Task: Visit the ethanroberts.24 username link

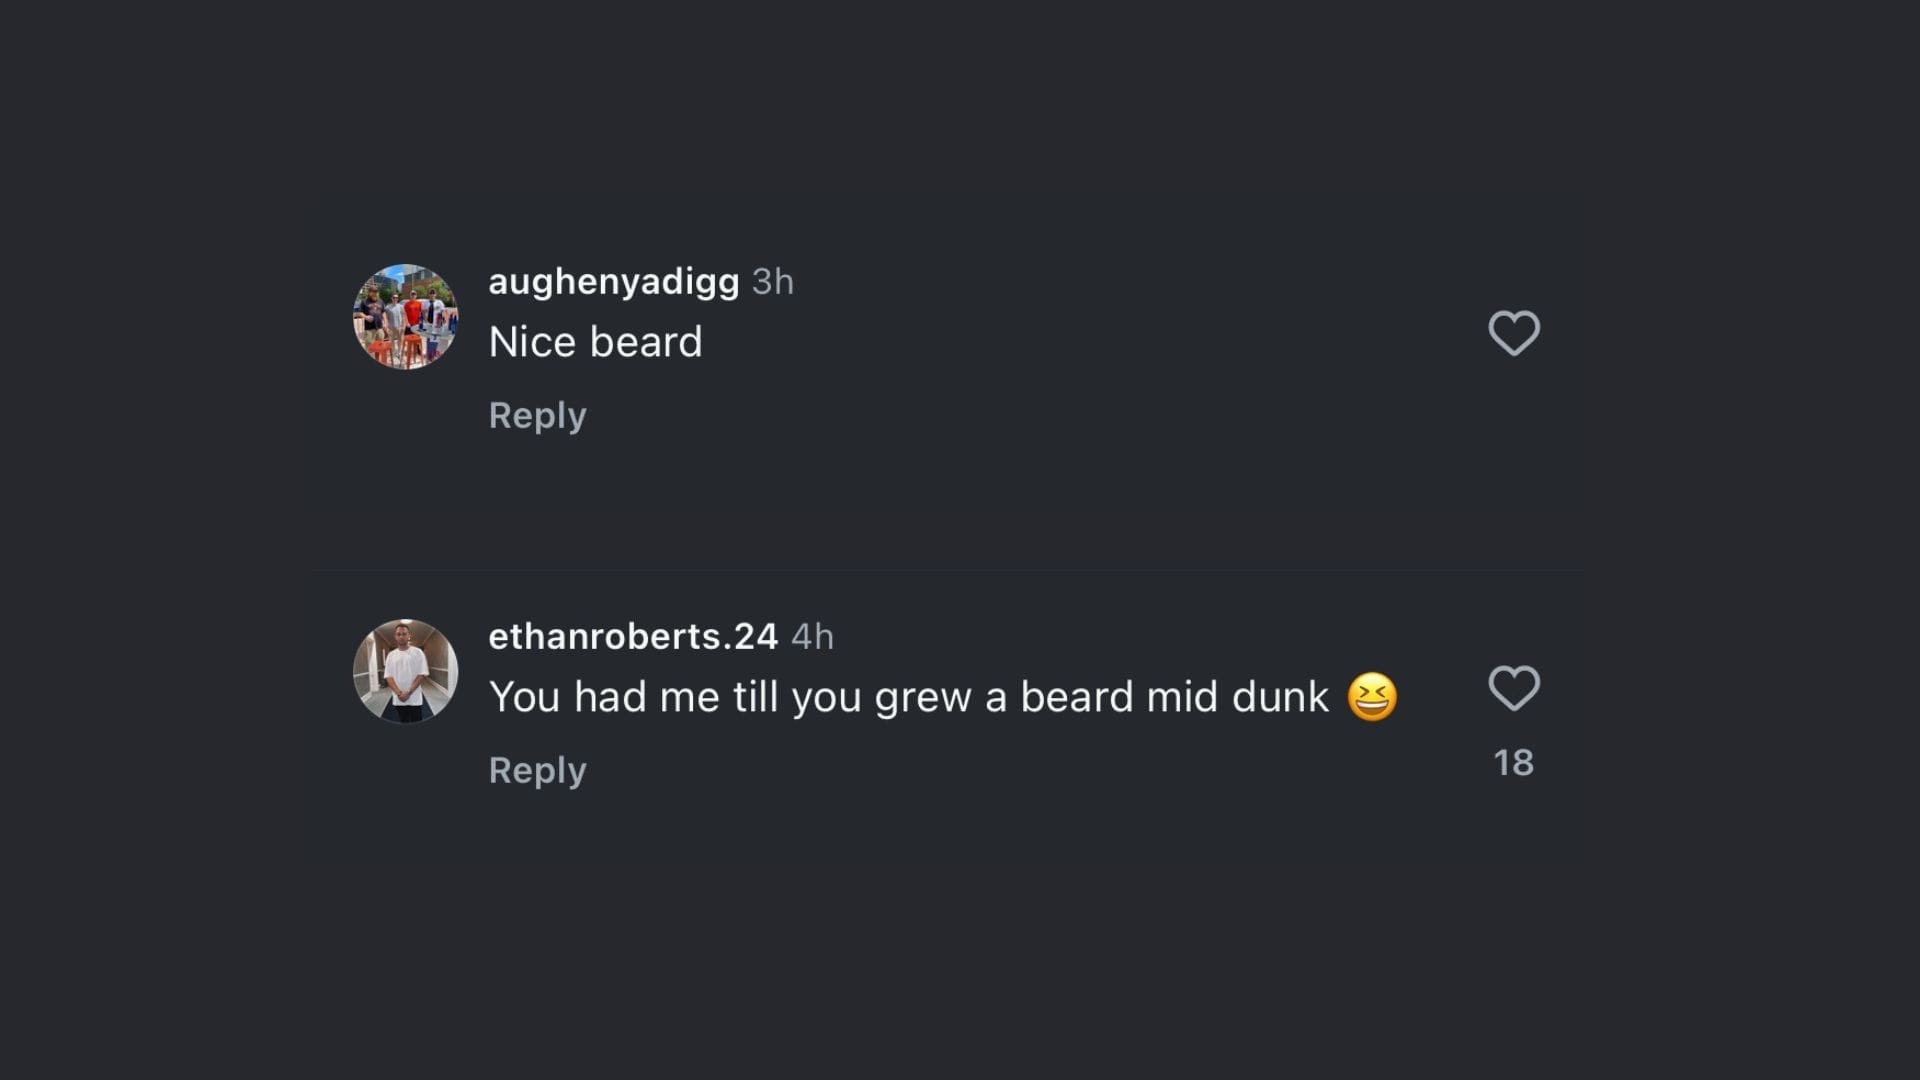Action: [632, 637]
